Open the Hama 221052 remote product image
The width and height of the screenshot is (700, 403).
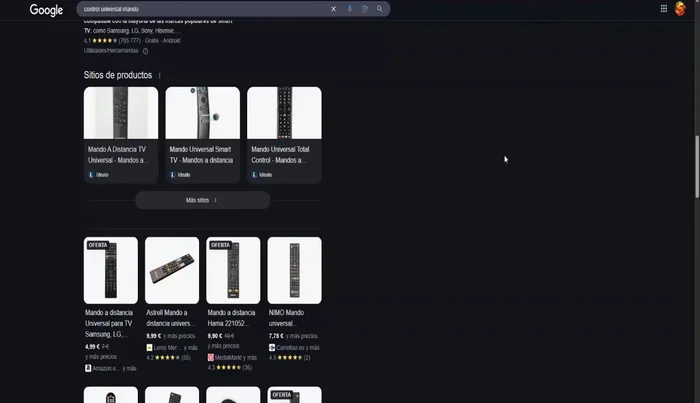coord(233,270)
